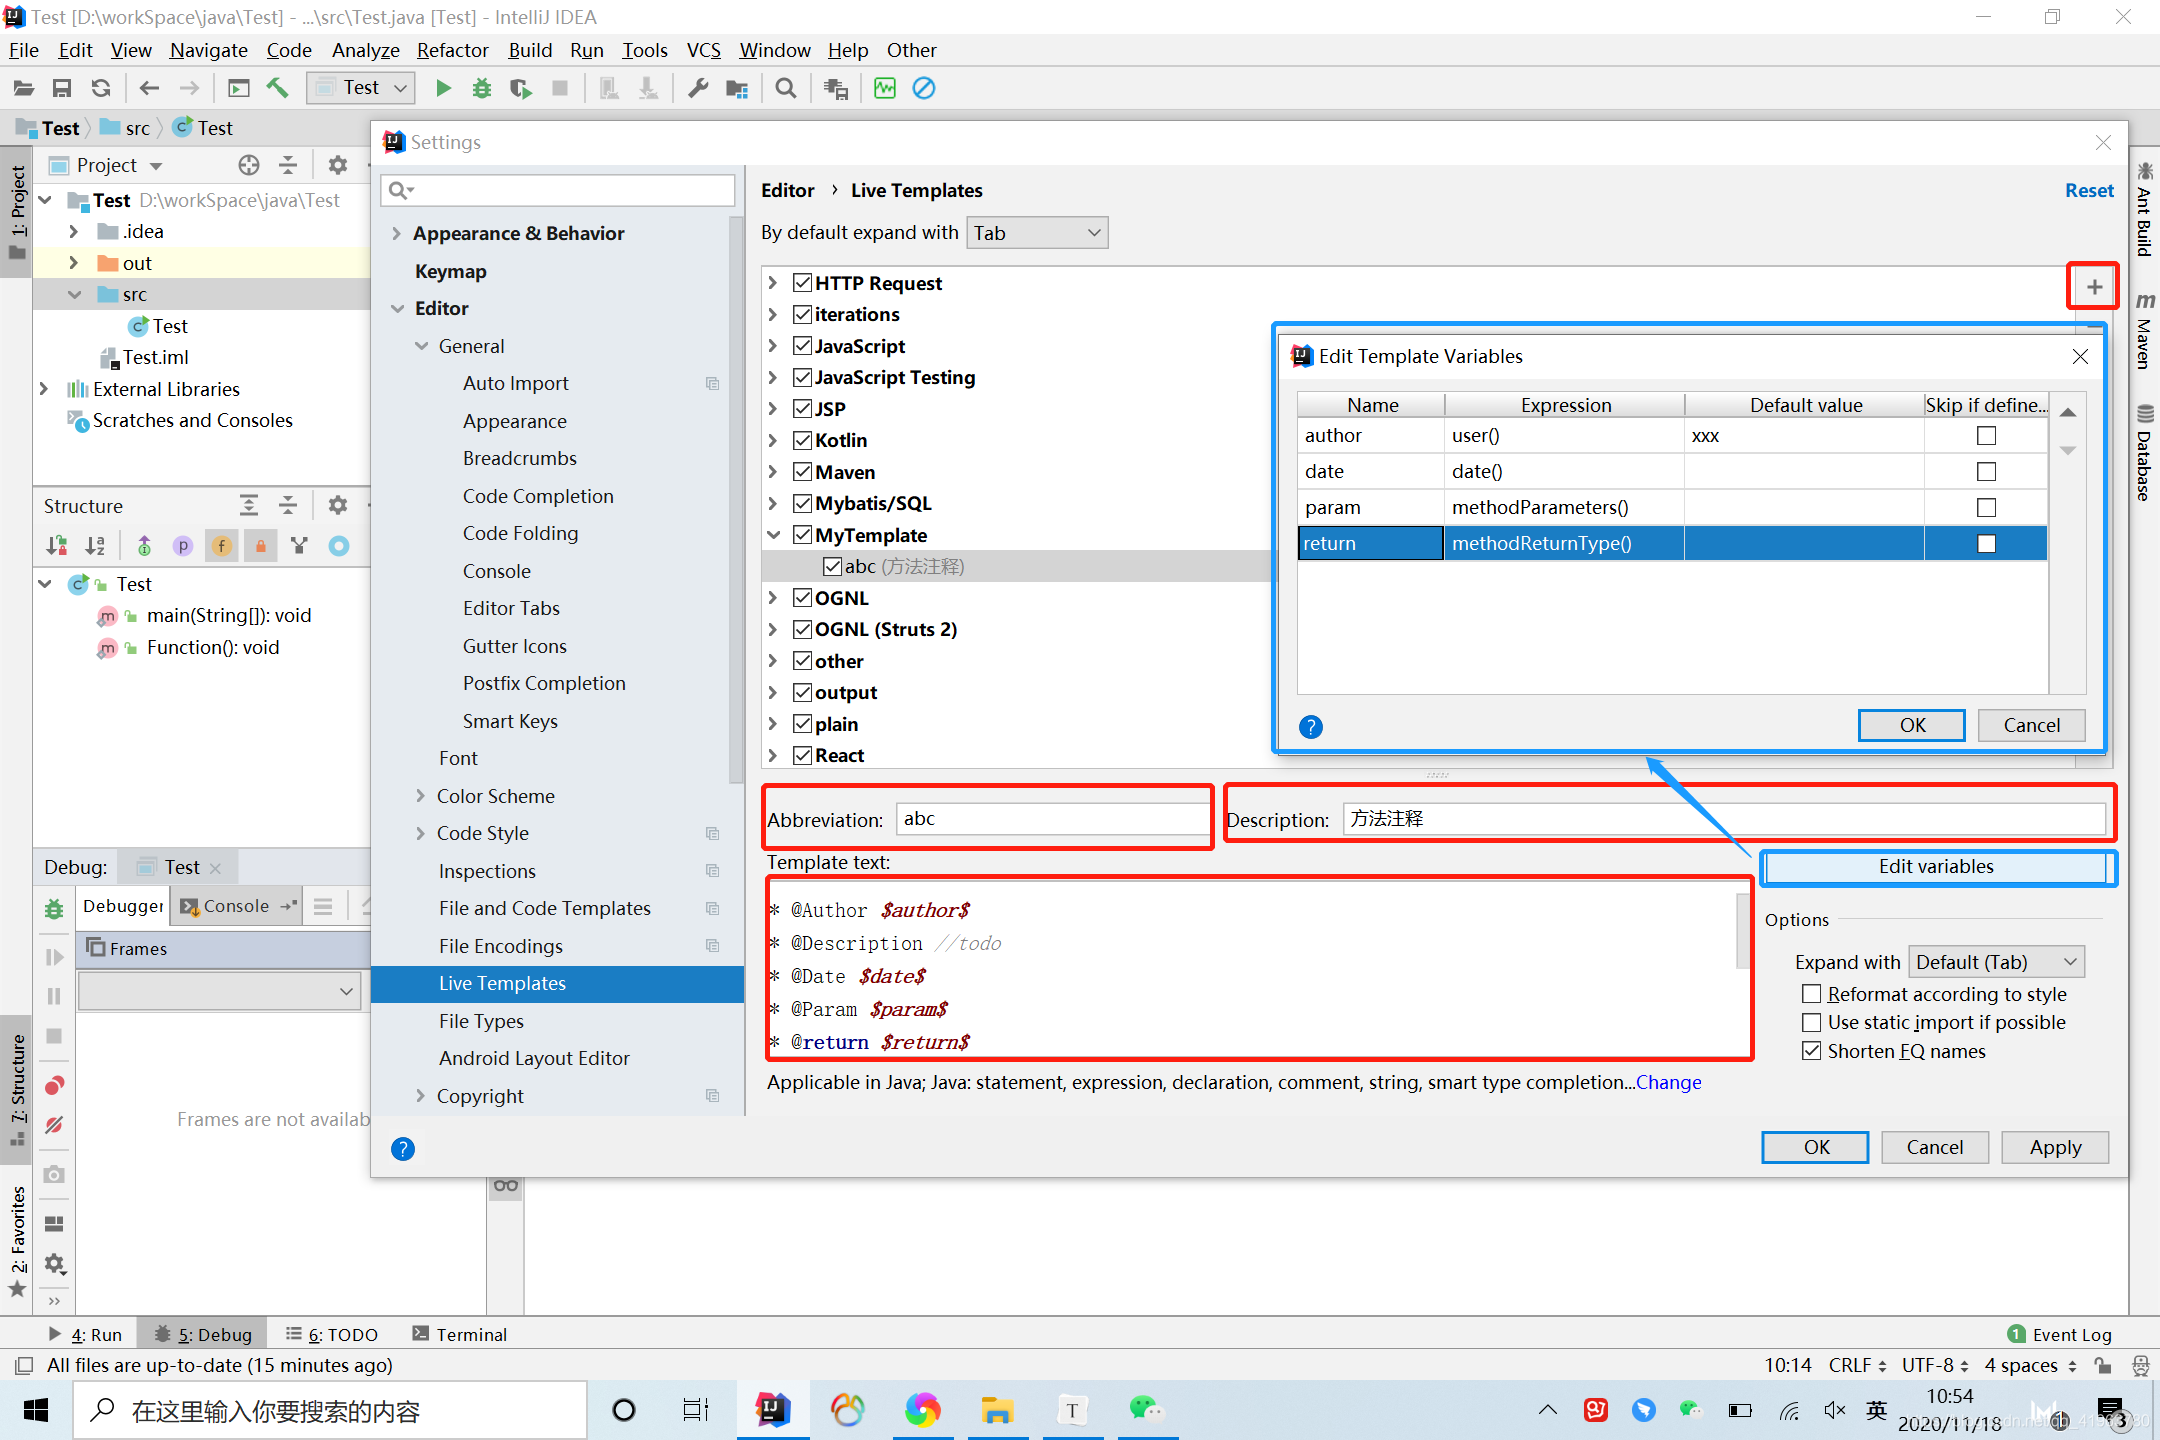Open the Analyze menu

coord(365,50)
